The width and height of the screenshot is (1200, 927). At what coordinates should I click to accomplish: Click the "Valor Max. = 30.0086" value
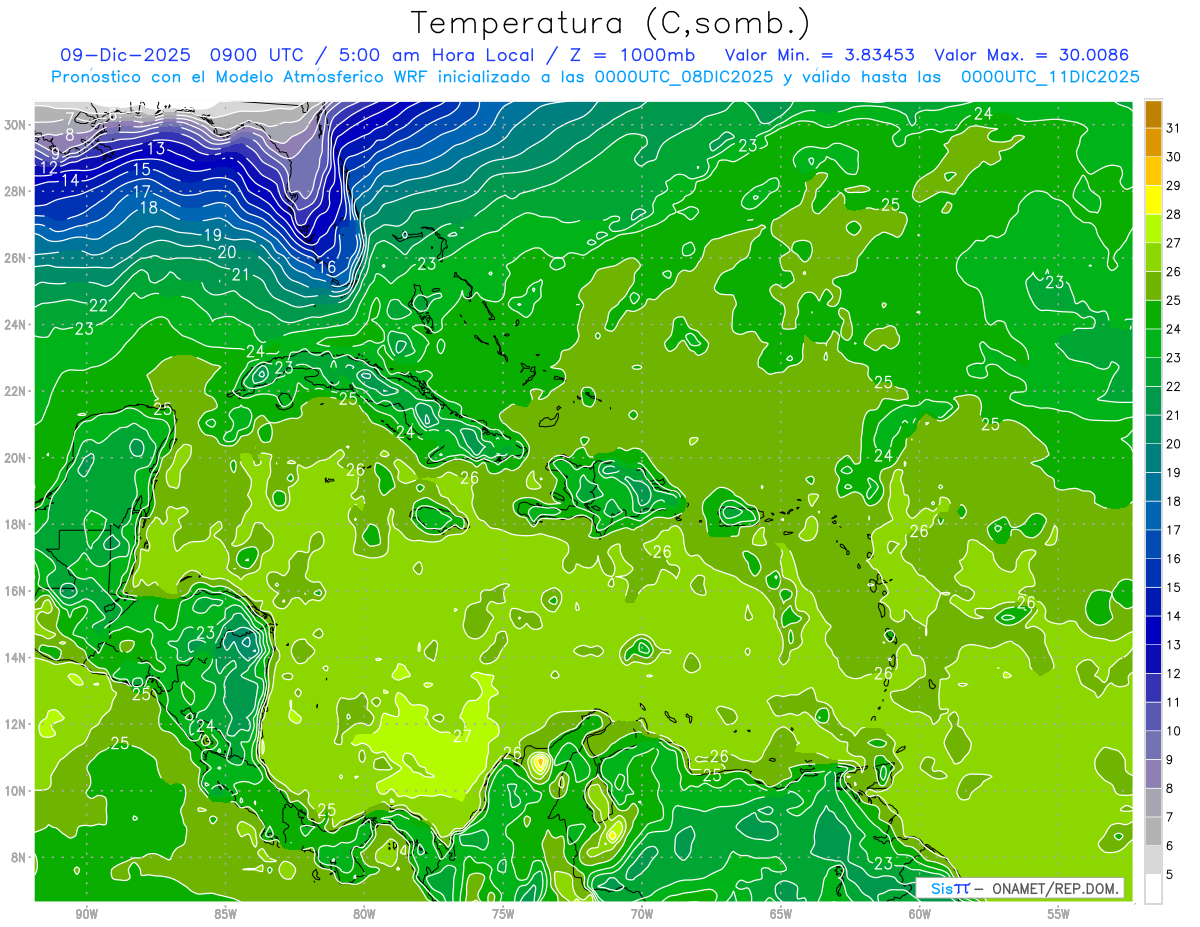1031,55
